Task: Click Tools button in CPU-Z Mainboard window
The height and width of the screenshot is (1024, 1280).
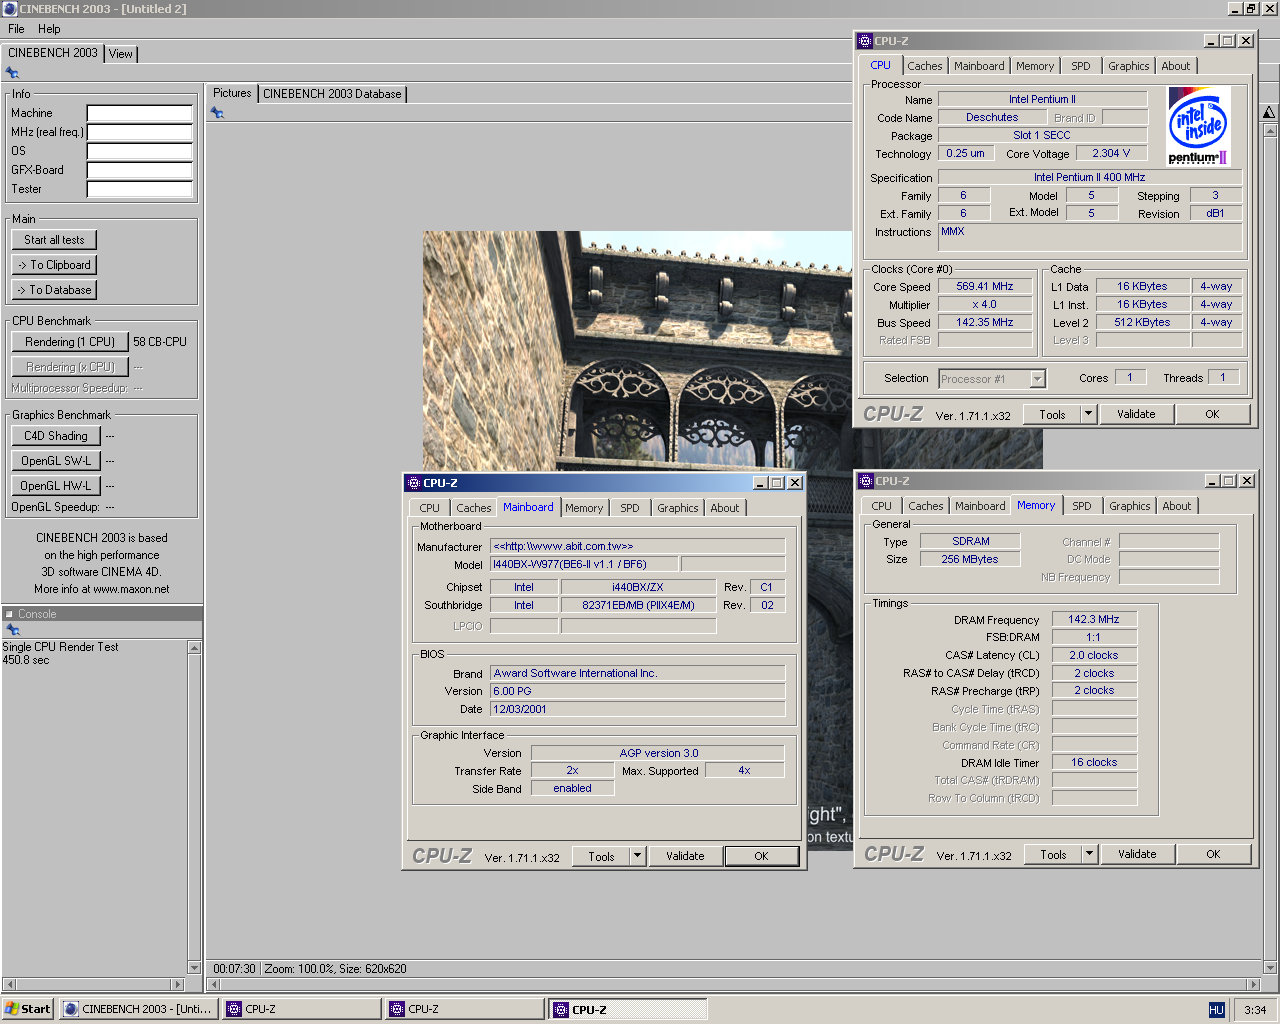Action: pos(601,856)
